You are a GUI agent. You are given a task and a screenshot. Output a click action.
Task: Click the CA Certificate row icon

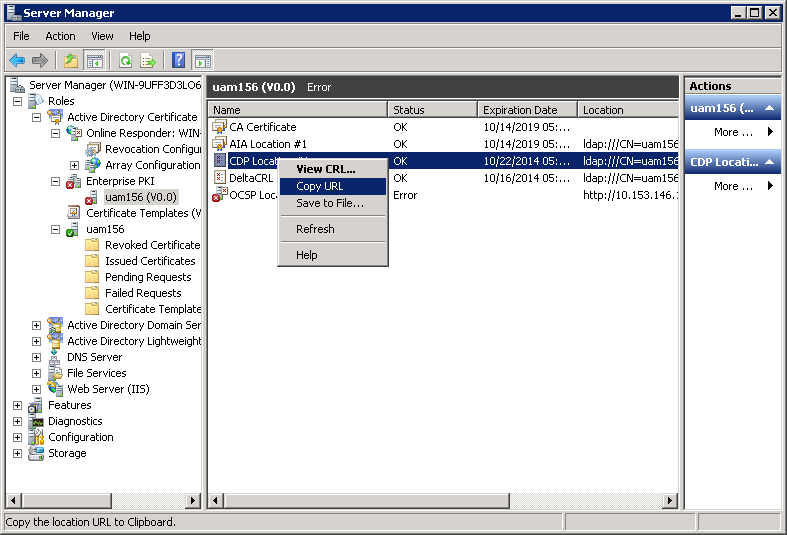coord(219,127)
